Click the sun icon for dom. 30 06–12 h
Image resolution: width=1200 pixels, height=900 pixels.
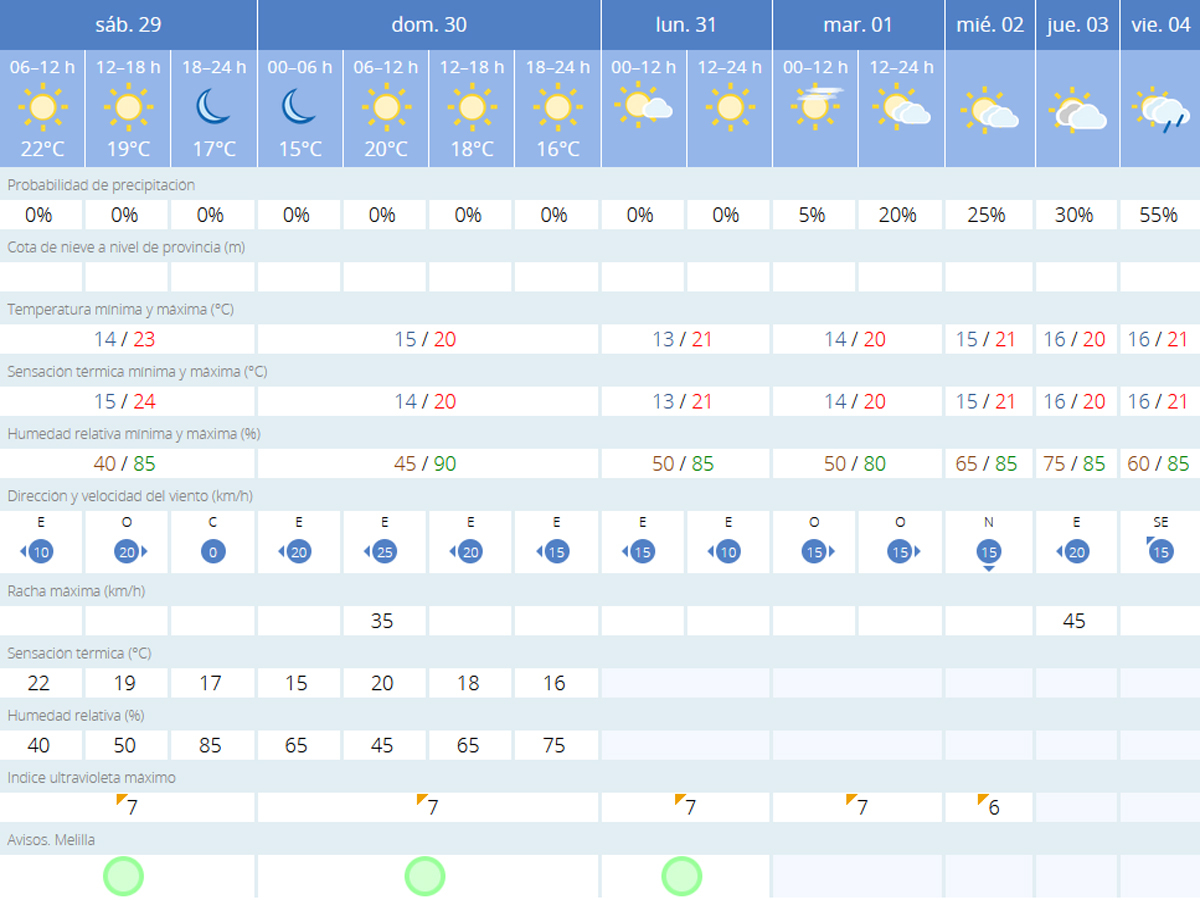coord(386,107)
